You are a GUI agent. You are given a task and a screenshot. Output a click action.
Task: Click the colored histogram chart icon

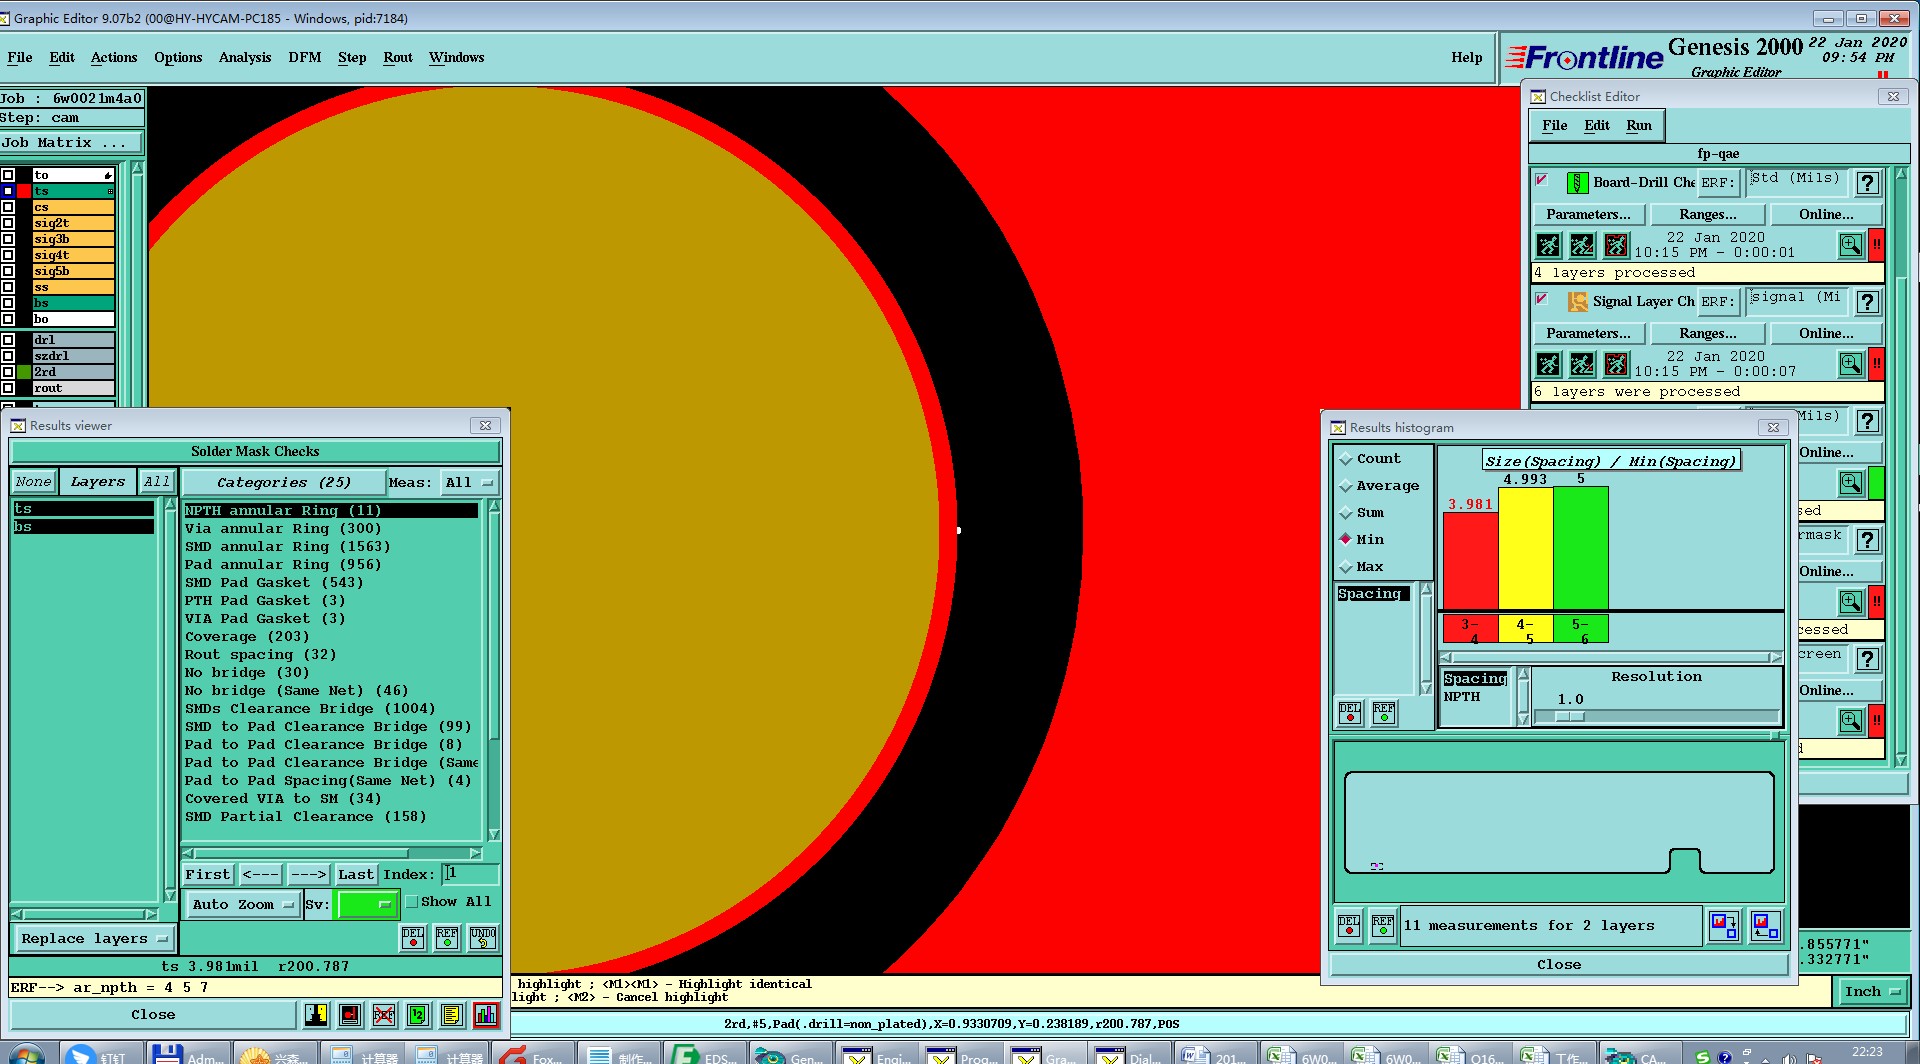pyautogui.click(x=486, y=1015)
